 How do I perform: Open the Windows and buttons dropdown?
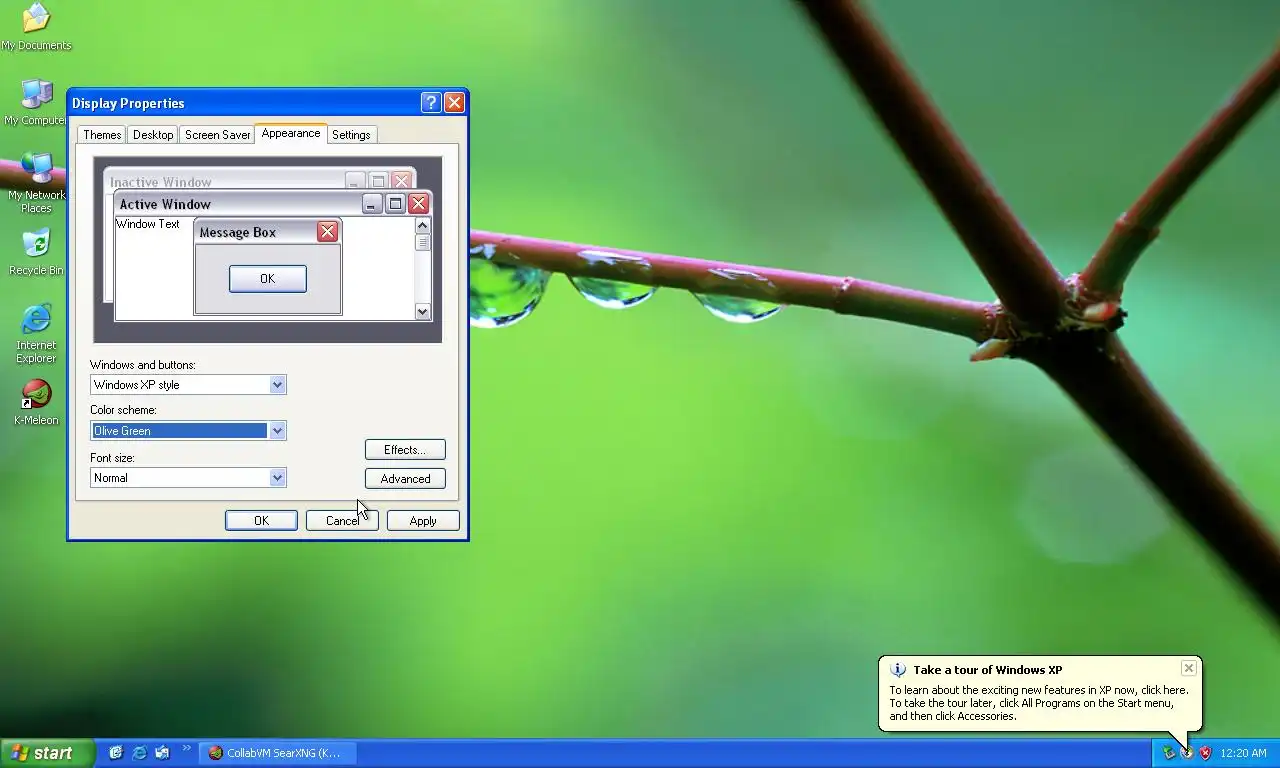pos(277,385)
